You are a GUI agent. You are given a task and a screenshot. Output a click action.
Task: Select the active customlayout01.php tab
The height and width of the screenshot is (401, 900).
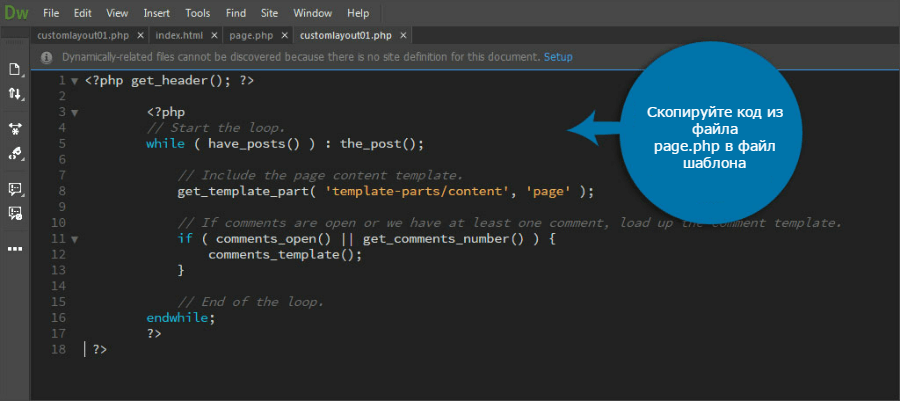point(346,36)
